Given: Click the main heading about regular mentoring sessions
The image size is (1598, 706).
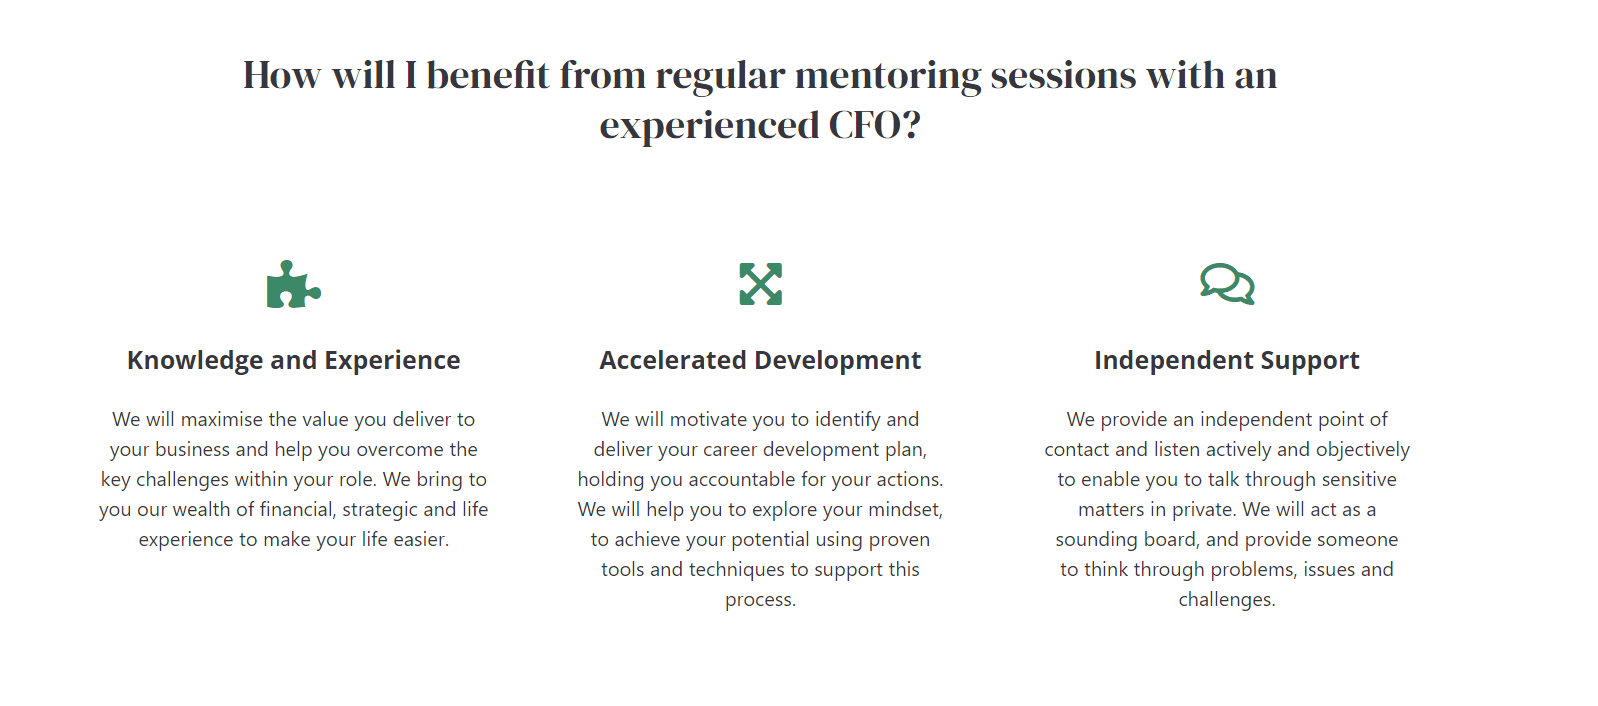Looking at the screenshot, I should click(x=760, y=99).
